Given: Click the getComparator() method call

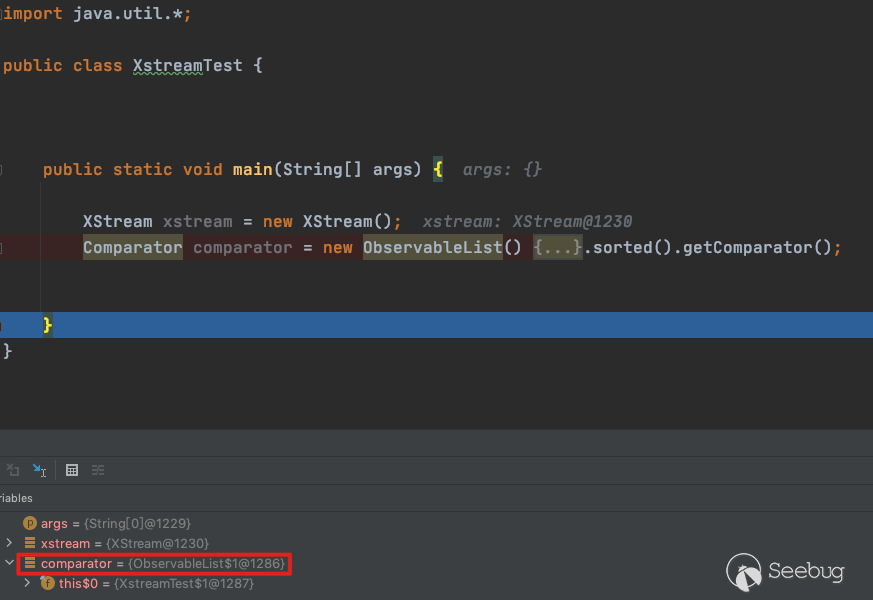Looking at the screenshot, I should tap(757, 247).
